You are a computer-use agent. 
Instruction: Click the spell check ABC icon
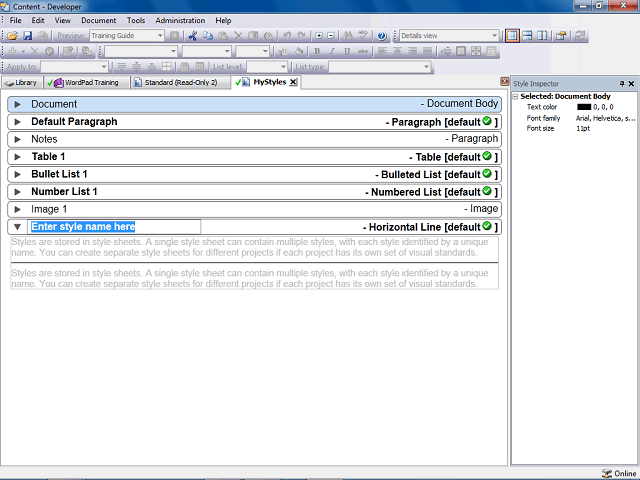coord(363,36)
